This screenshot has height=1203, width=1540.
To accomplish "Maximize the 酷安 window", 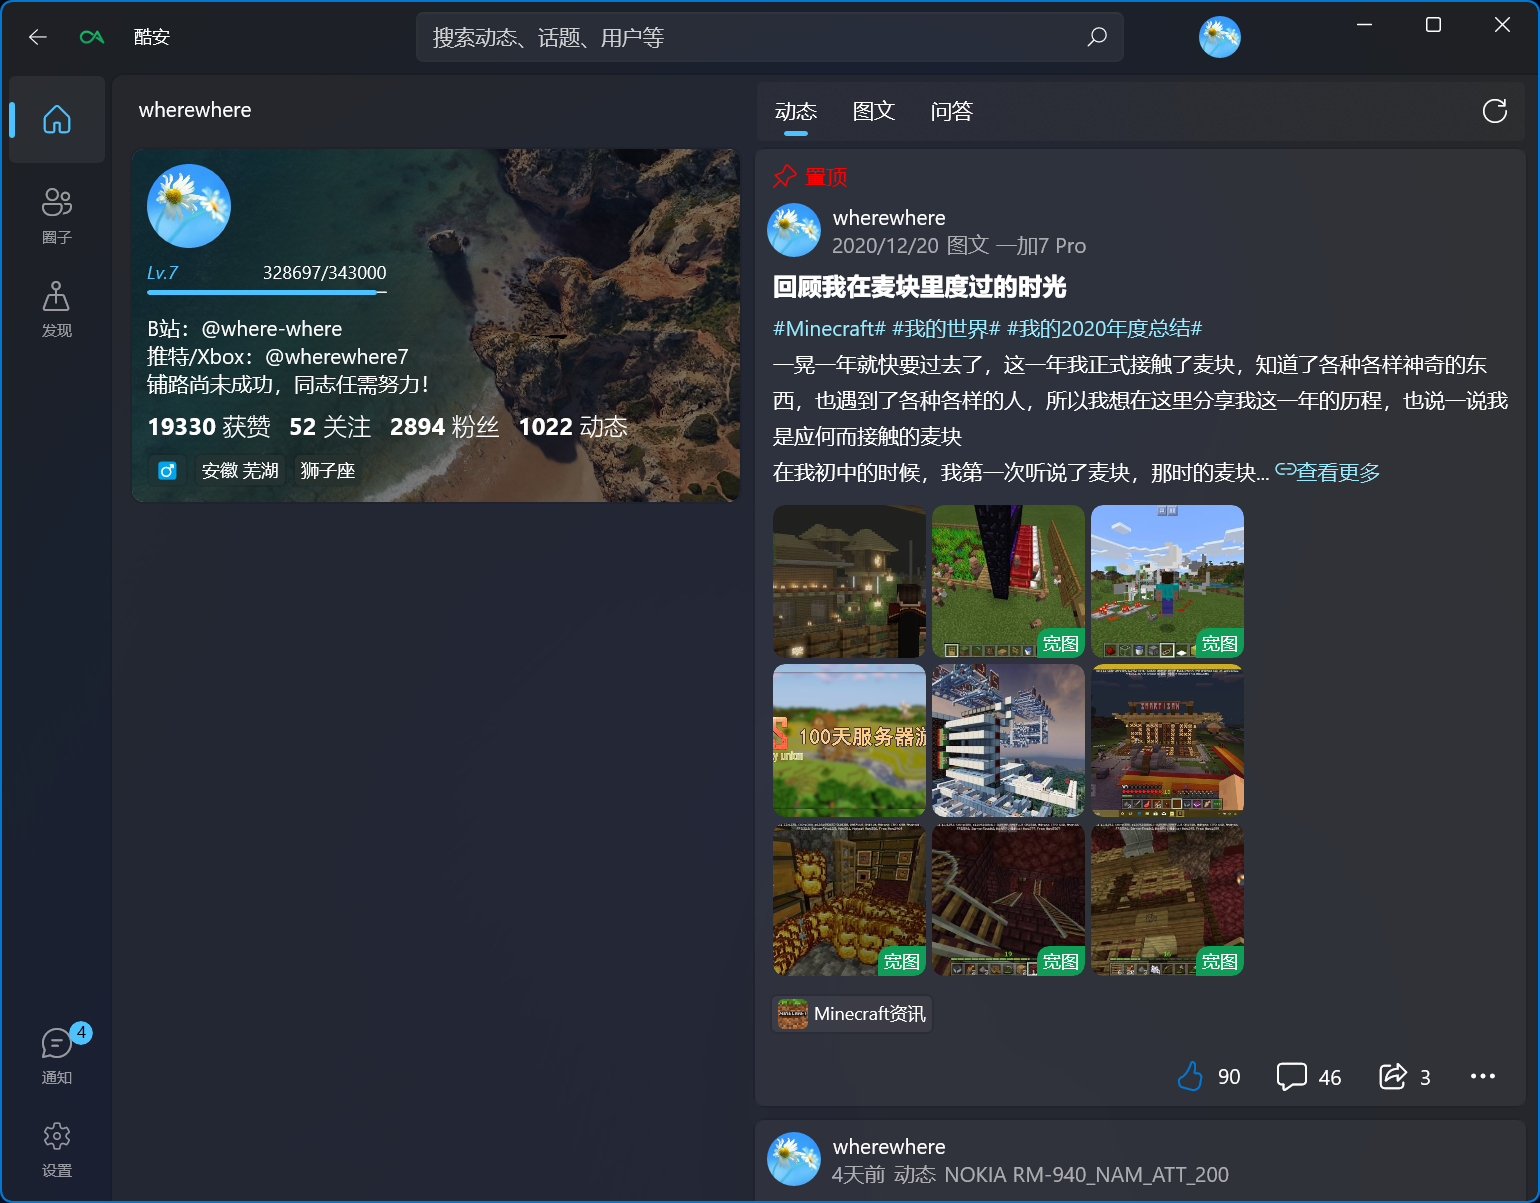I will [x=1433, y=25].
